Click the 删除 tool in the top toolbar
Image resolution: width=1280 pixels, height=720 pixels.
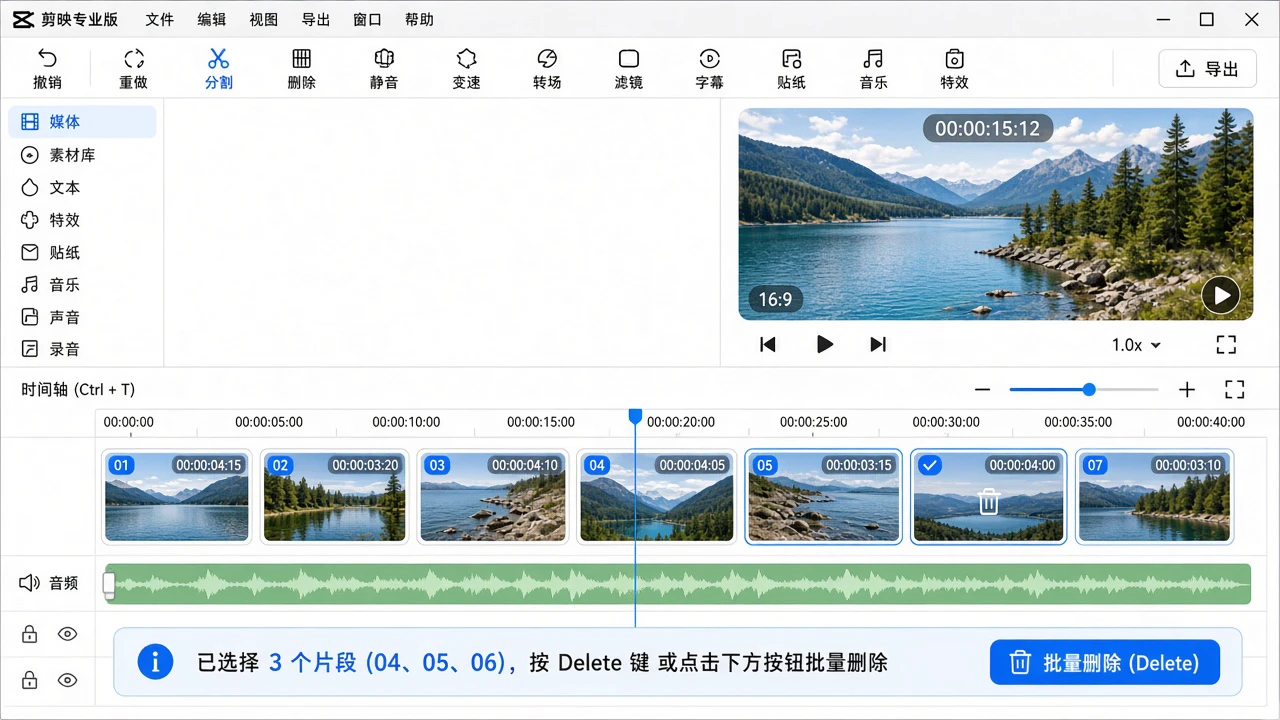(301, 68)
